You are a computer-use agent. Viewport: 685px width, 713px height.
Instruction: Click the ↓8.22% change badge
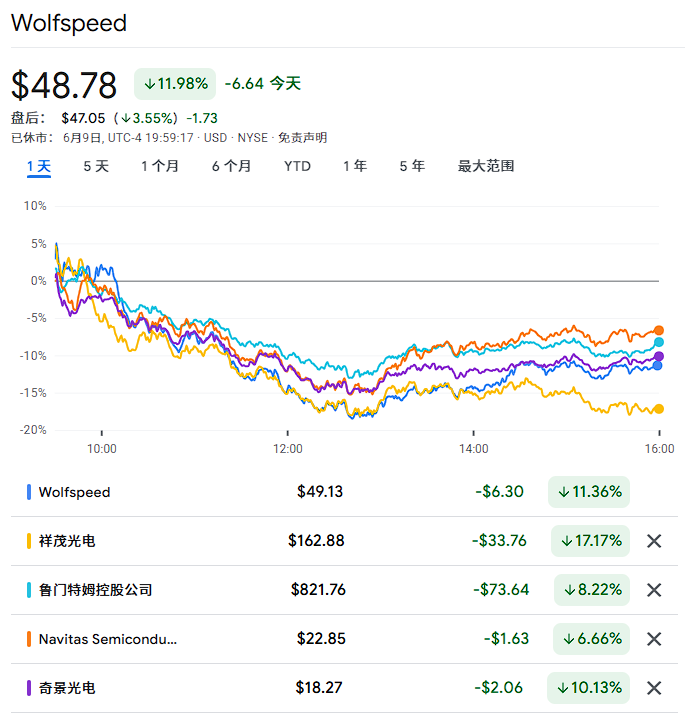592,590
